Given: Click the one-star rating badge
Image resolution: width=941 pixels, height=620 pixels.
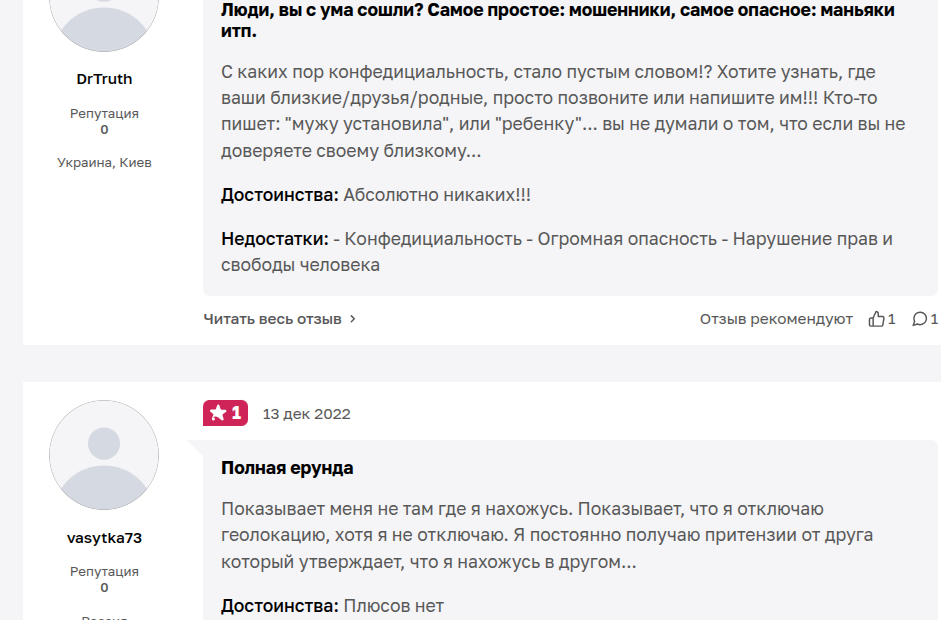Looking at the screenshot, I should 225,413.
